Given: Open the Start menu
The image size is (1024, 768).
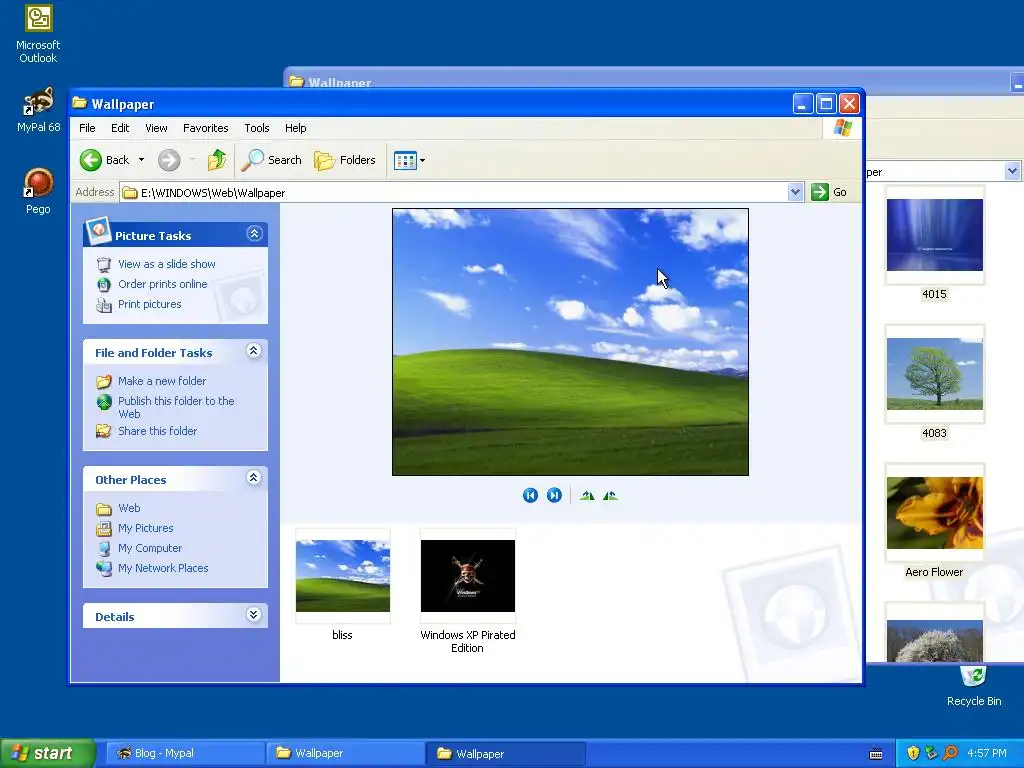Looking at the screenshot, I should click(47, 753).
